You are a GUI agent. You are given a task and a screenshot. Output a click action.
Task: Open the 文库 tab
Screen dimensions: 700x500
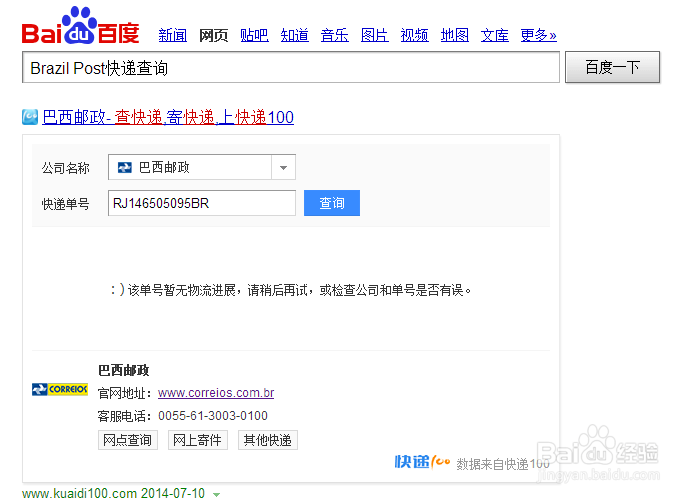pos(495,35)
